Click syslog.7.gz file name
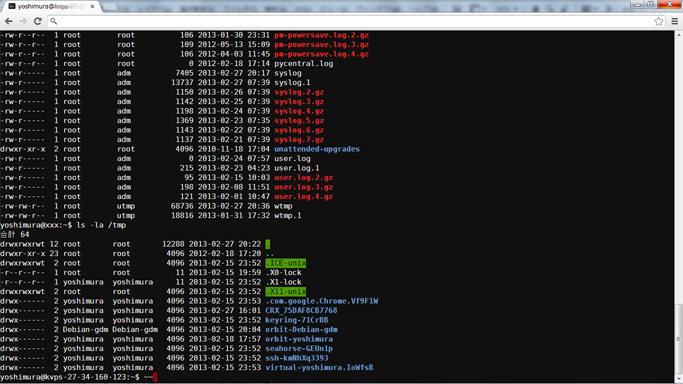 click(x=299, y=140)
